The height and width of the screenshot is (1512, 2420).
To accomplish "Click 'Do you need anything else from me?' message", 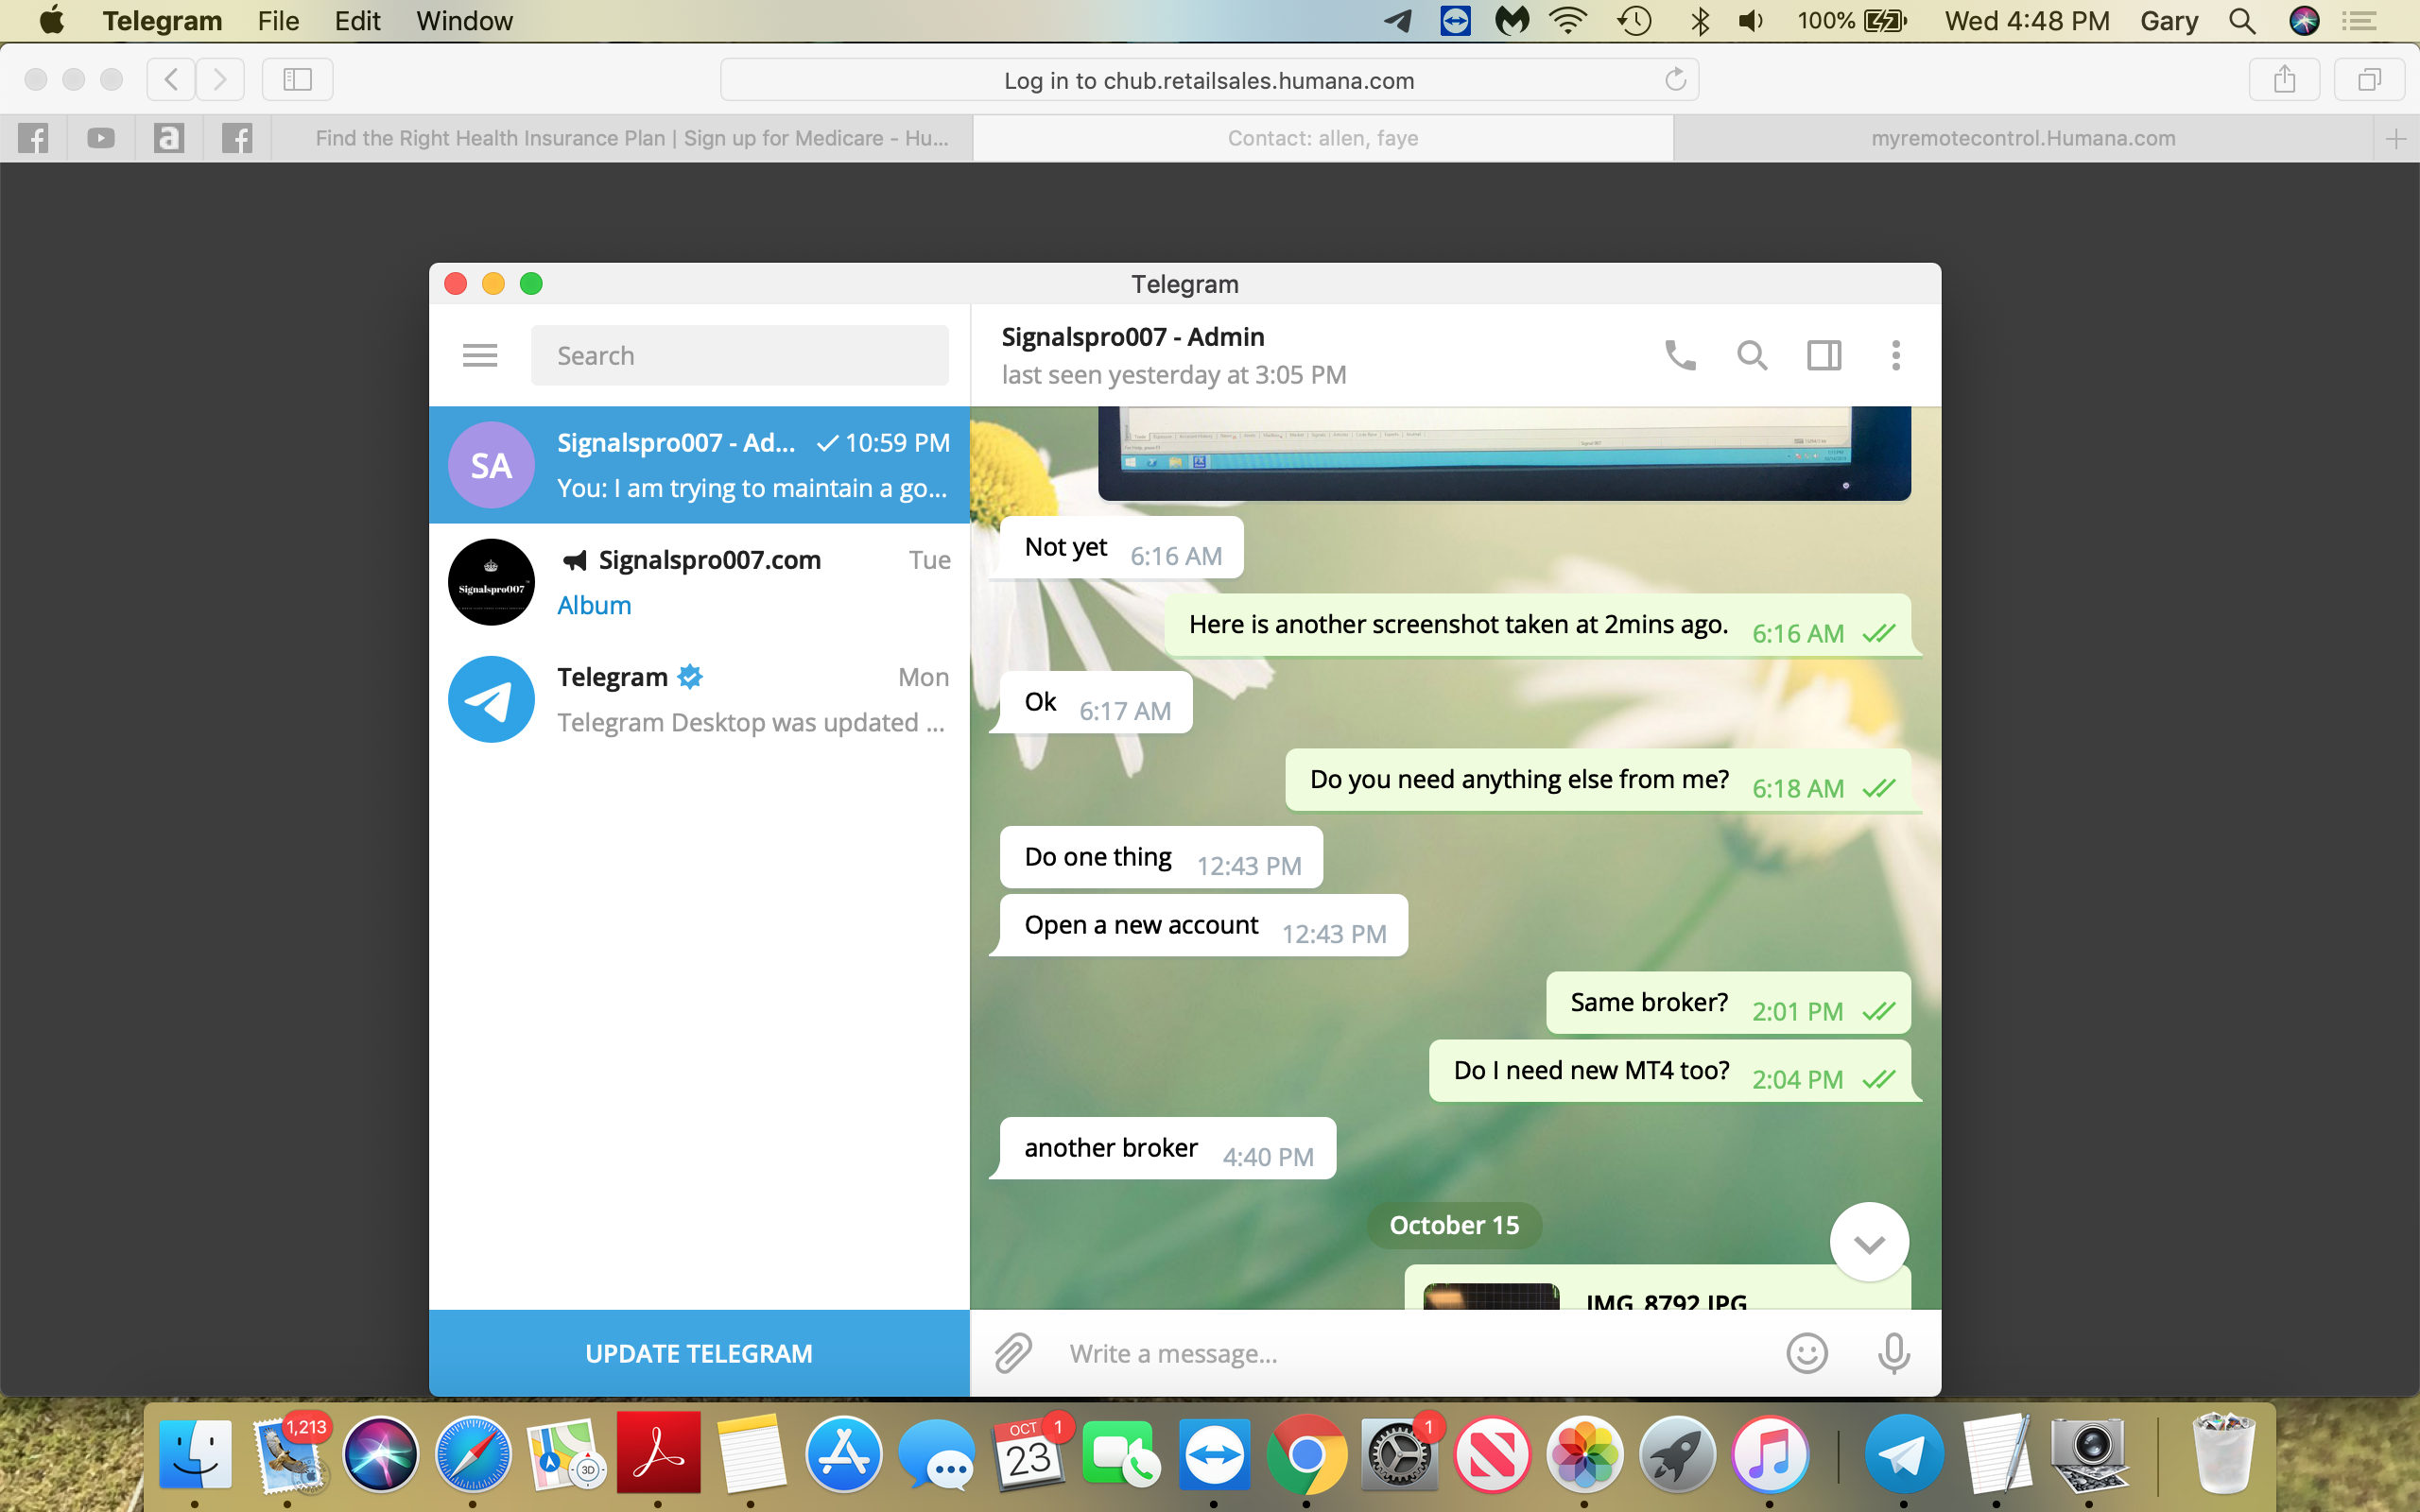I will [1598, 780].
